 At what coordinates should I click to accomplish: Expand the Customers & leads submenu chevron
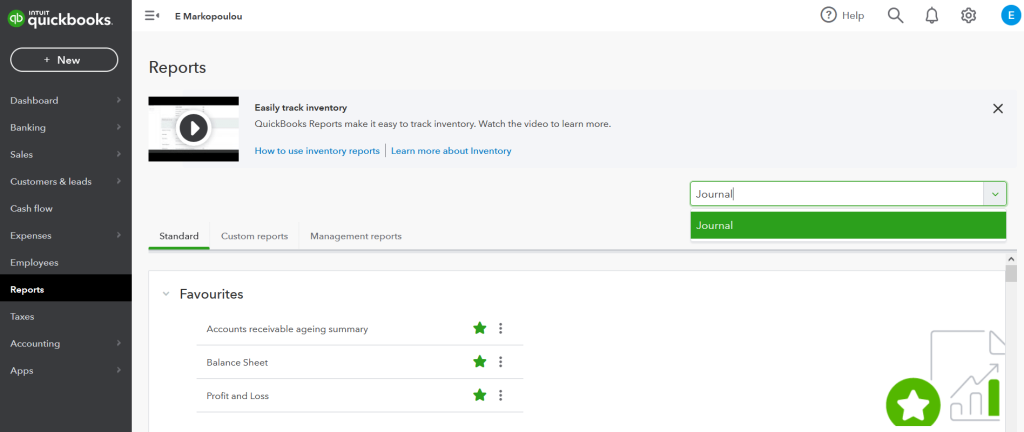tap(118, 181)
